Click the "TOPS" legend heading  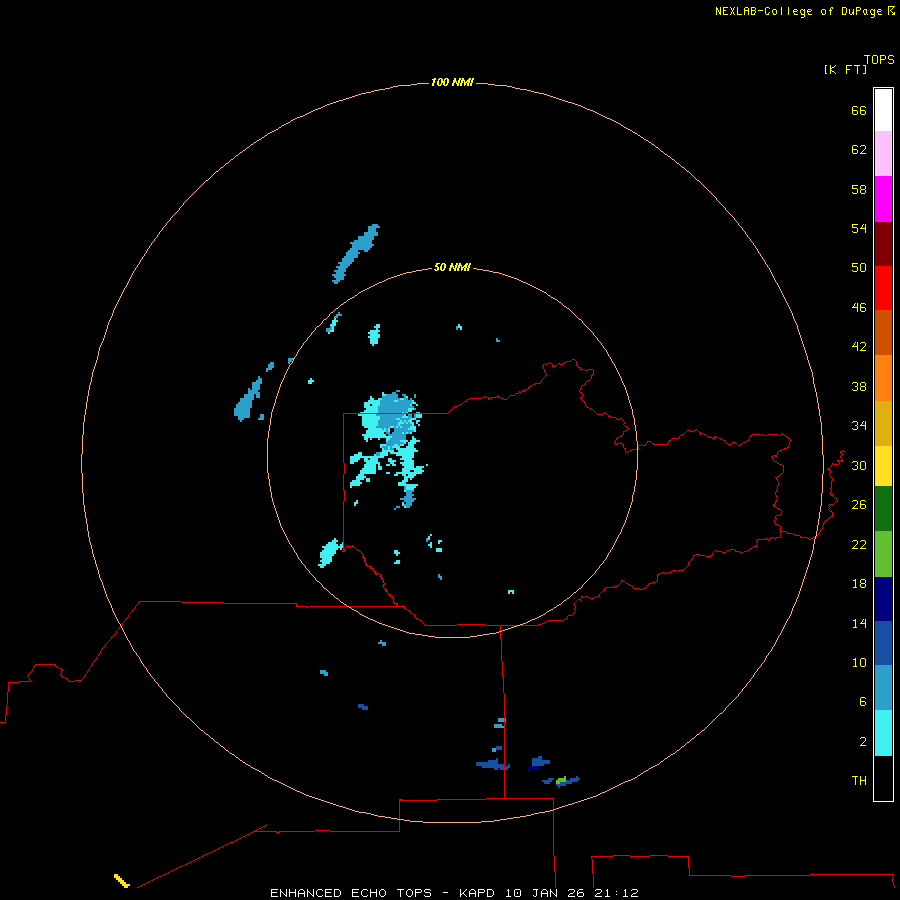tap(879, 59)
